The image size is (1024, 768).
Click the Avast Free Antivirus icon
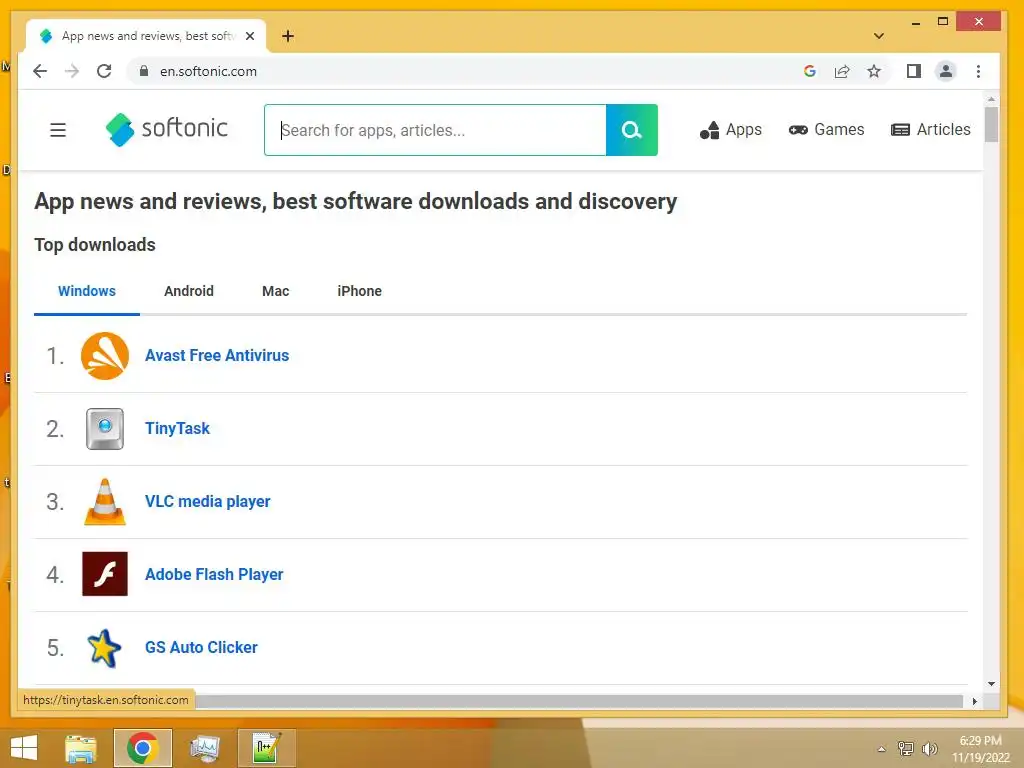104,356
